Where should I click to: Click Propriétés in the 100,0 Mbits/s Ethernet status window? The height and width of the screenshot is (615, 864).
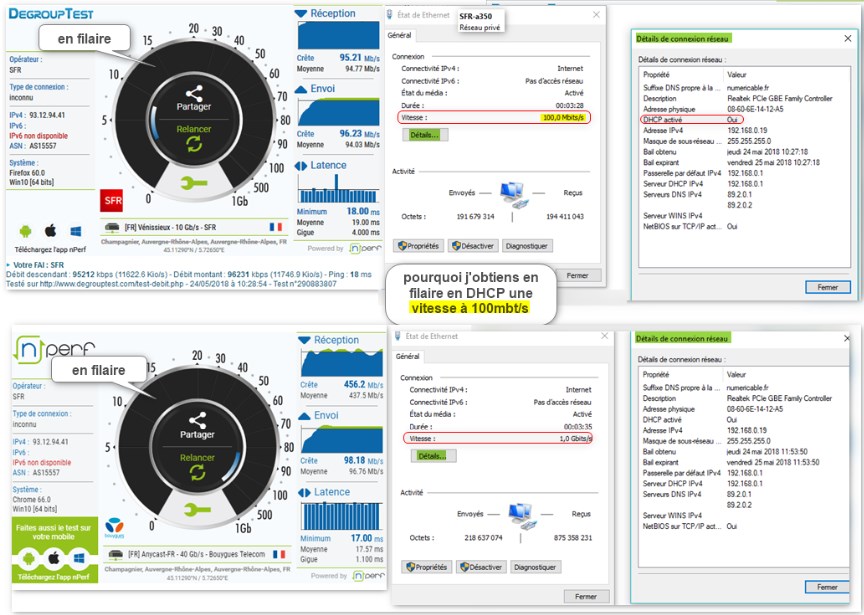pyautogui.click(x=419, y=246)
